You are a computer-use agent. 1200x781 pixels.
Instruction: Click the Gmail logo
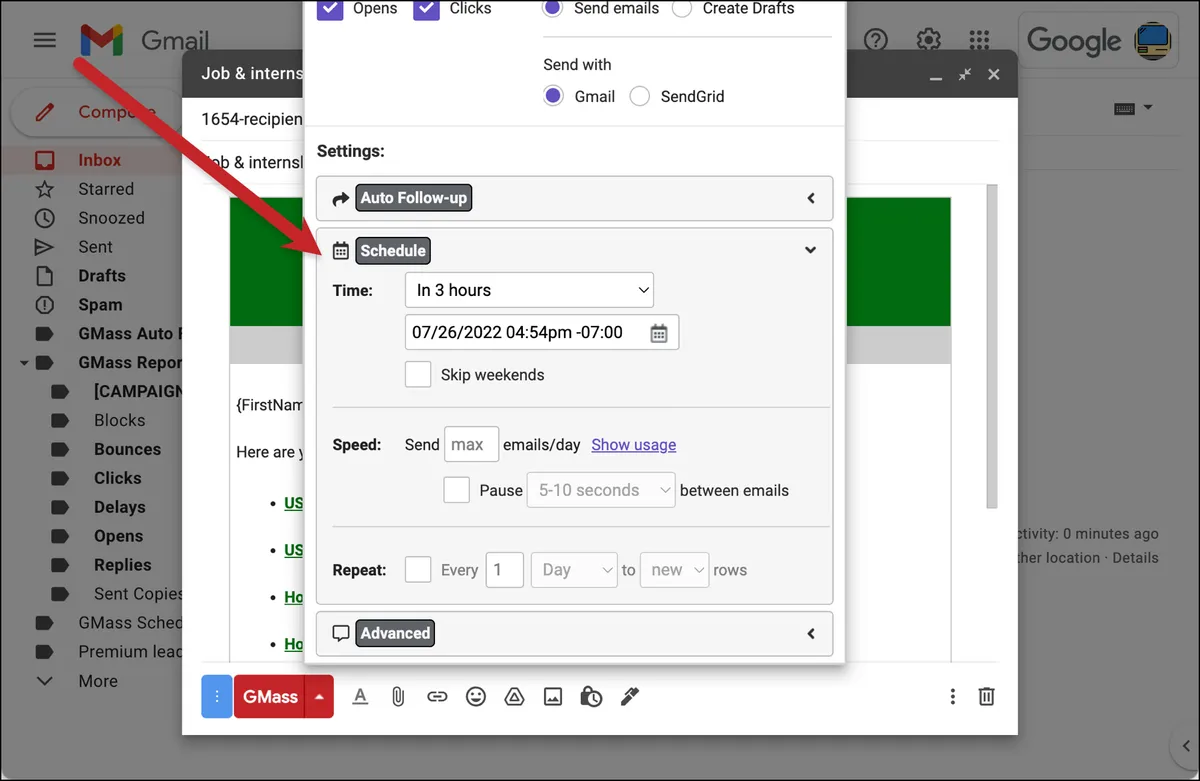point(145,40)
